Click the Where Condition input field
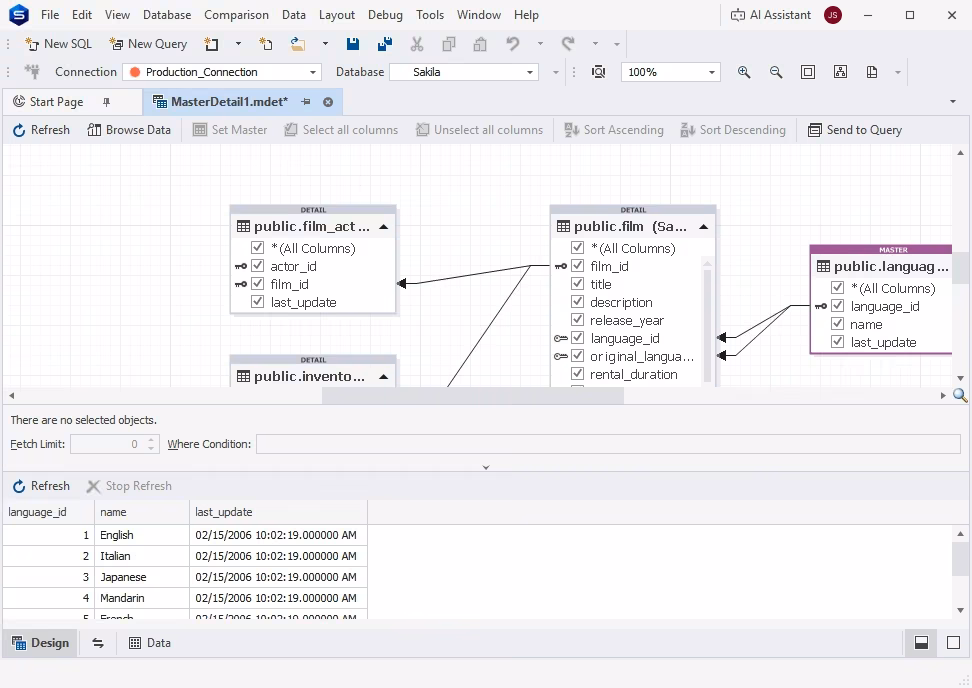 coord(608,444)
